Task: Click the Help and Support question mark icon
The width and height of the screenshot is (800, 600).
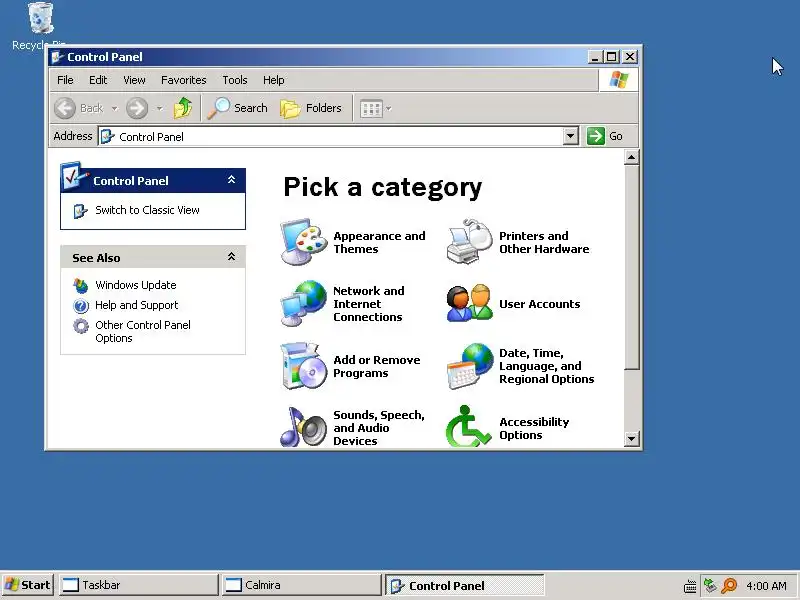Action: pyautogui.click(x=81, y=306)
